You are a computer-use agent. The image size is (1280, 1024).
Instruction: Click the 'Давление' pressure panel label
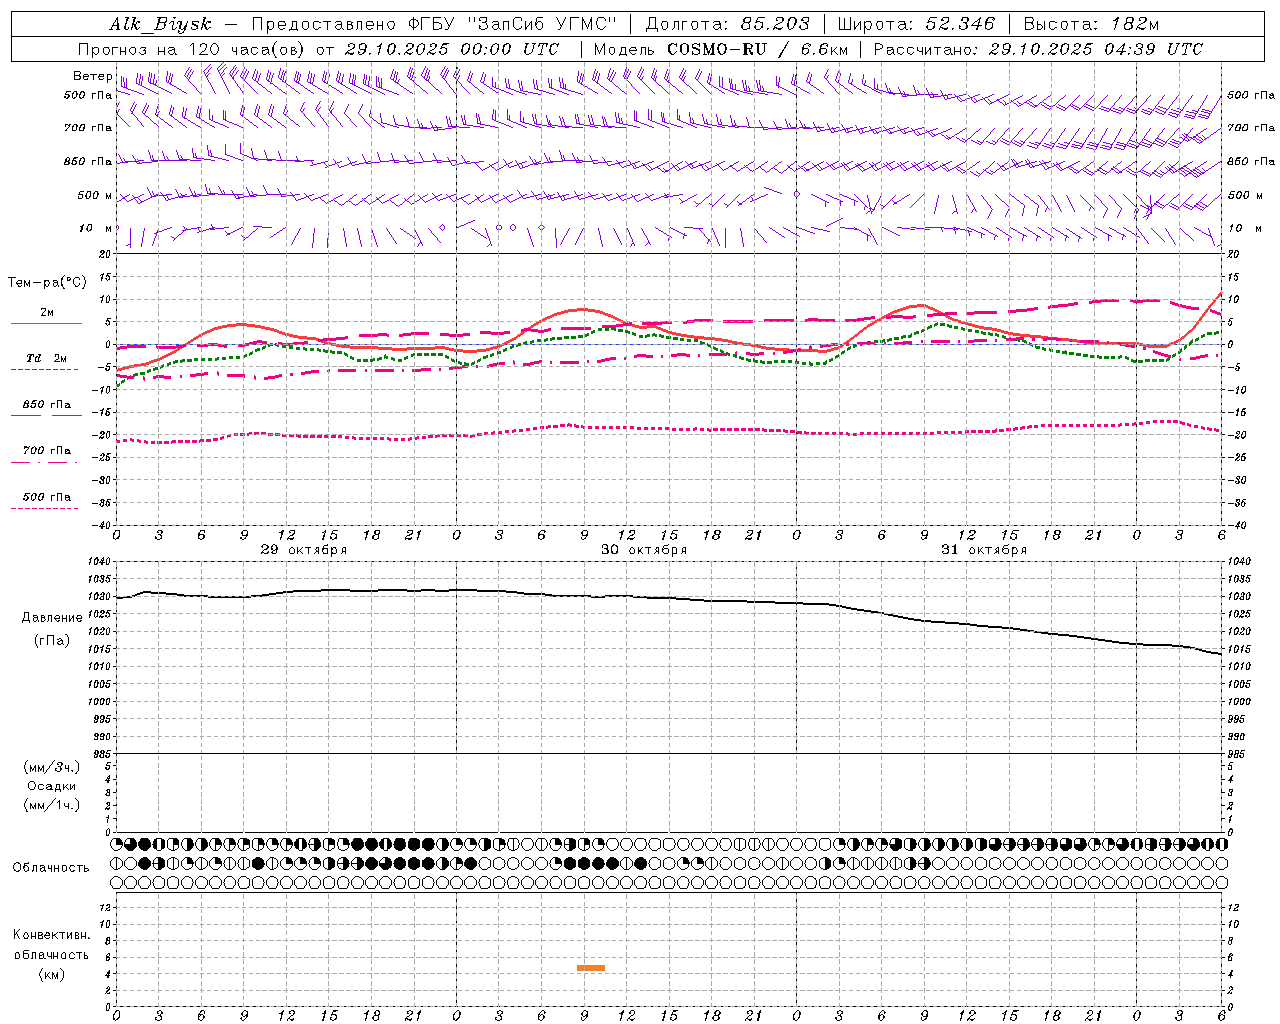(x=52, y=617)
